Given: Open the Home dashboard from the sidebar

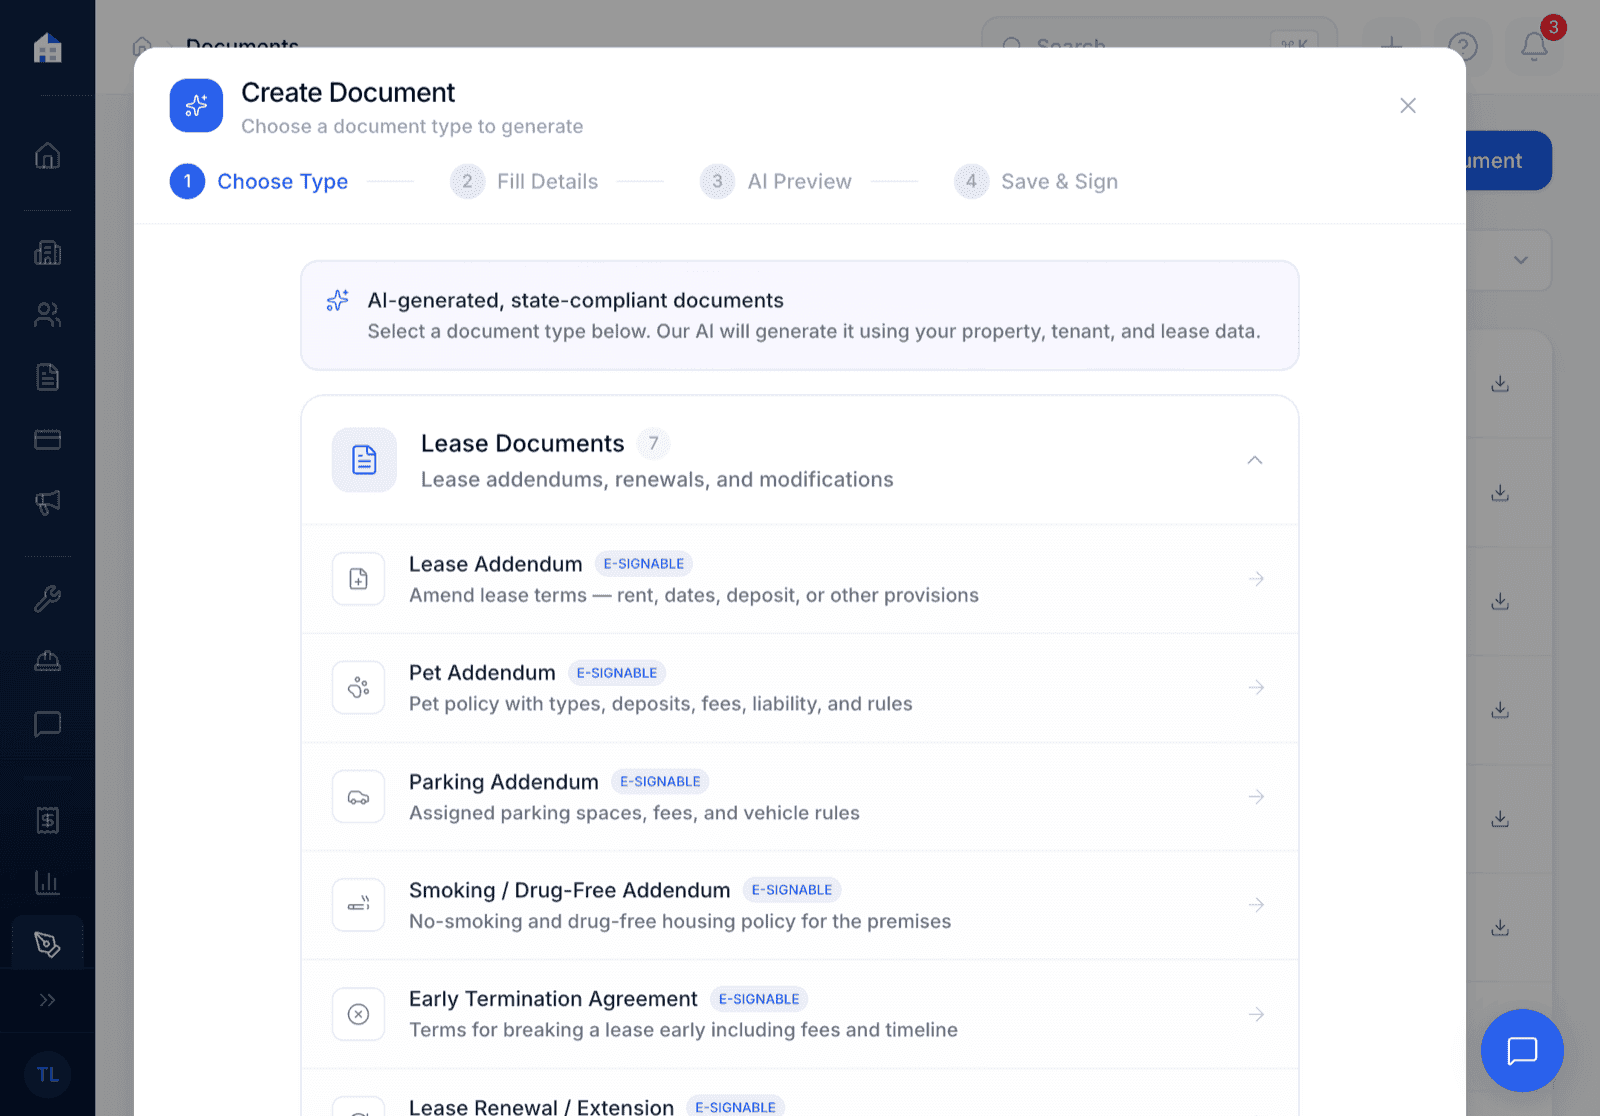Looking at the screenshot, I should click(x=47, y=156).
